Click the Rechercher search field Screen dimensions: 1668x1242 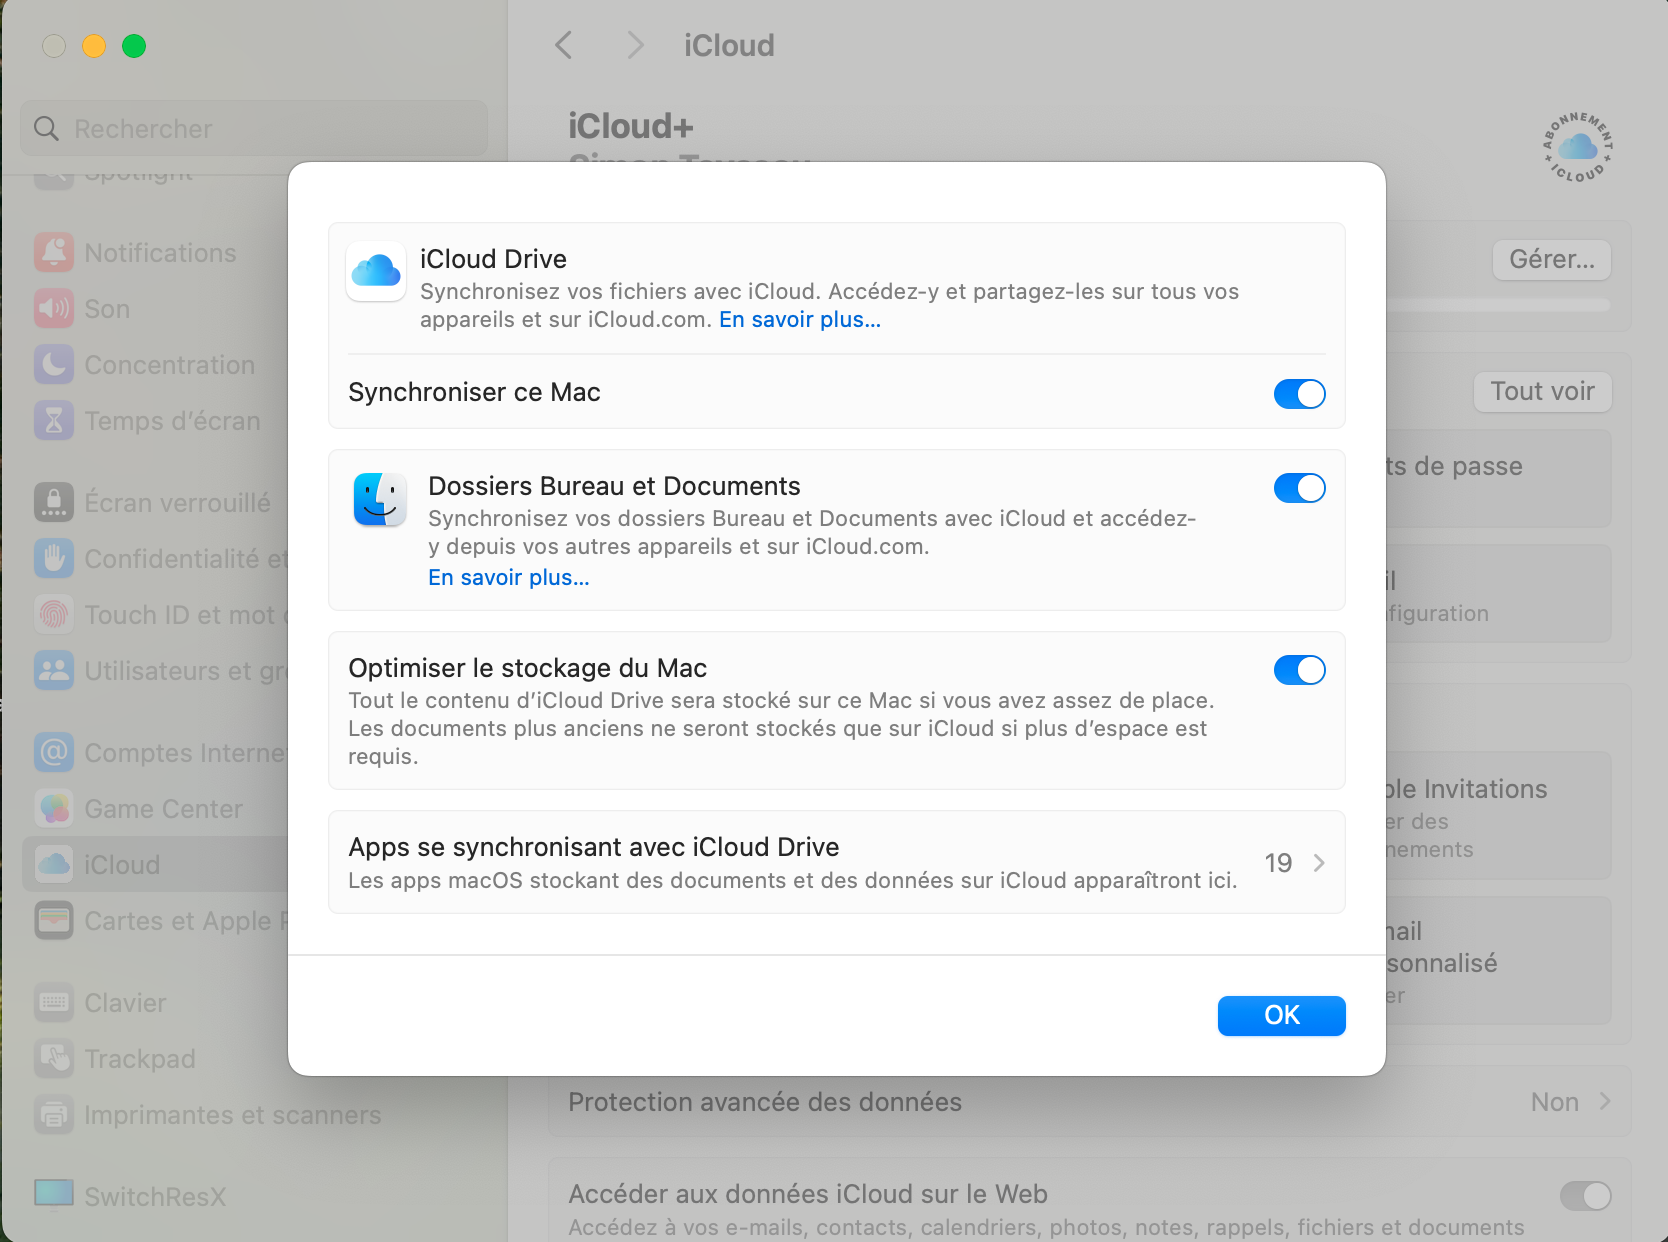point(254,128)
